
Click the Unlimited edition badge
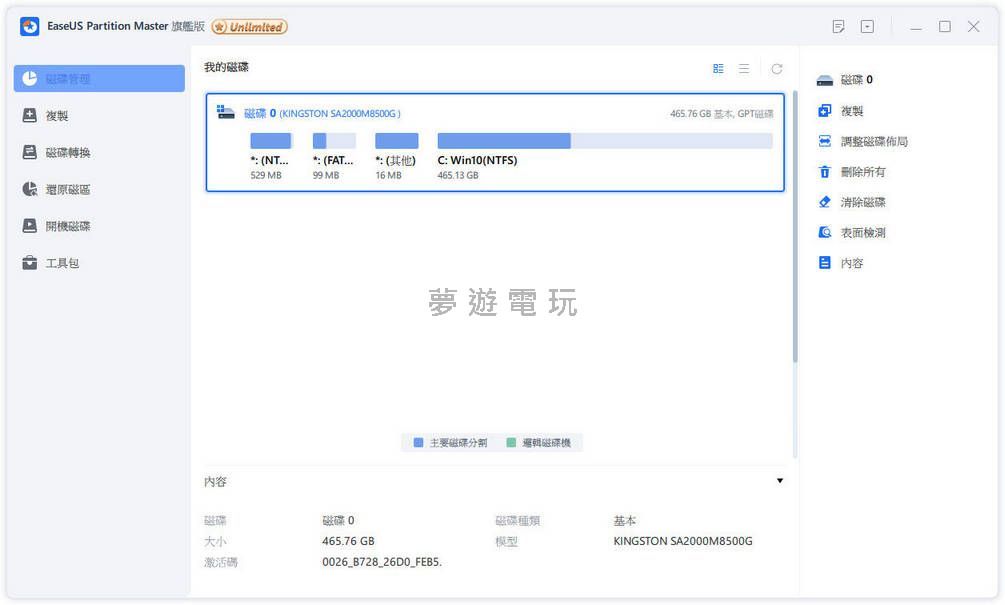tap(249, 27)
